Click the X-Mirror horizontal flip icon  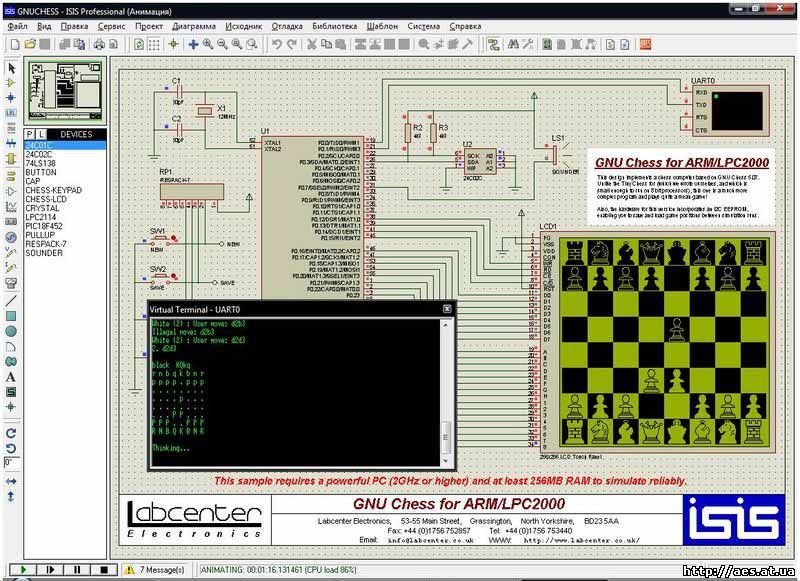pyautogui.click(x=11, y=481)
